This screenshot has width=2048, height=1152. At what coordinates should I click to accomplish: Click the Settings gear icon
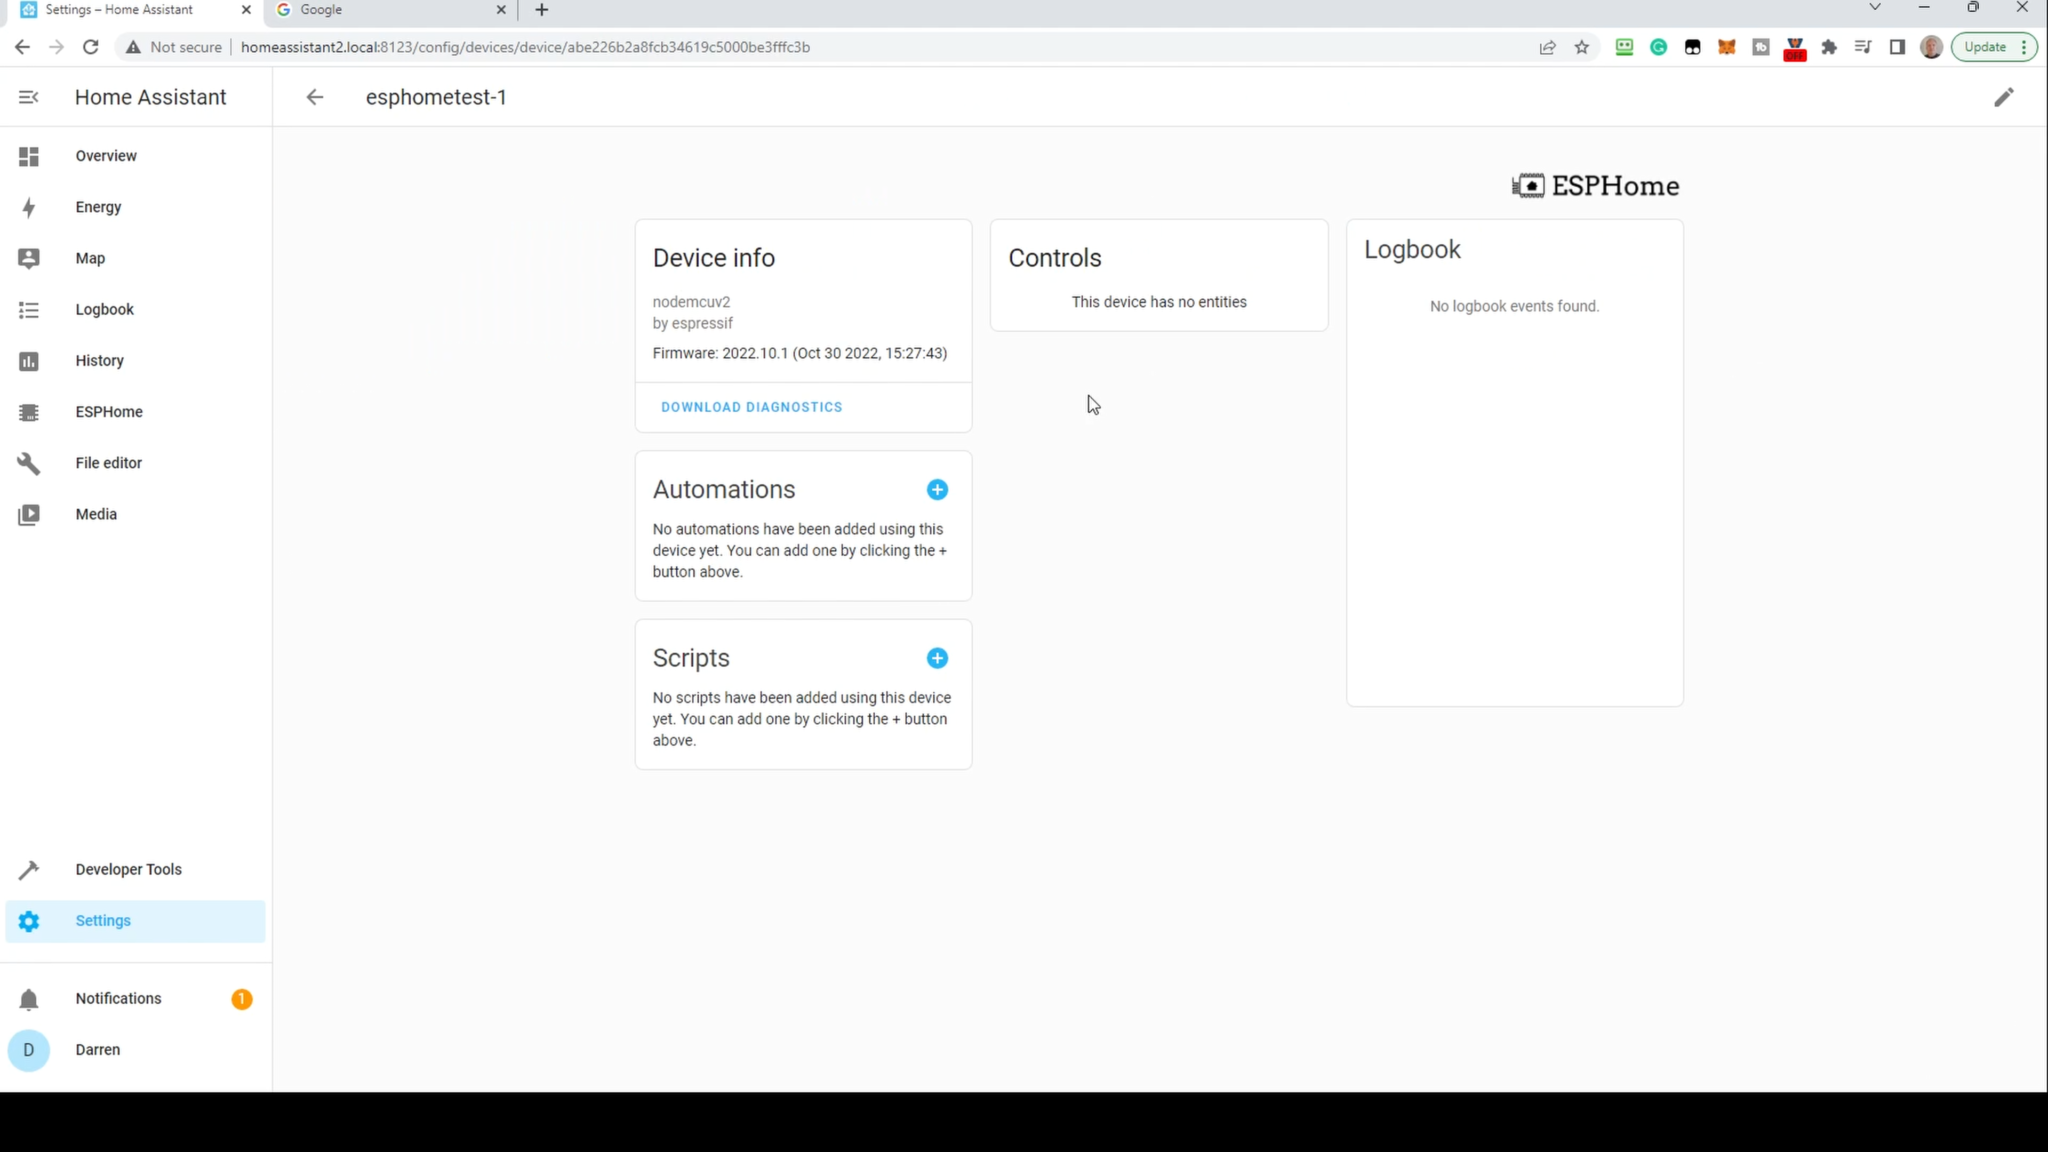pyautogui.click(x=29, y=921)
